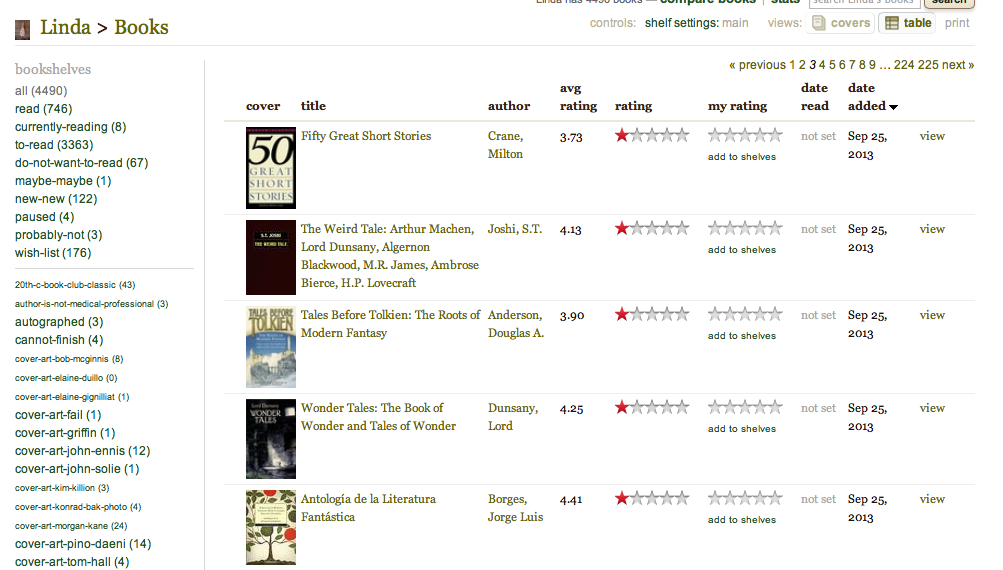
Task: Select the wish-list (176) bookshelf
Action: (x=53, y=253)
